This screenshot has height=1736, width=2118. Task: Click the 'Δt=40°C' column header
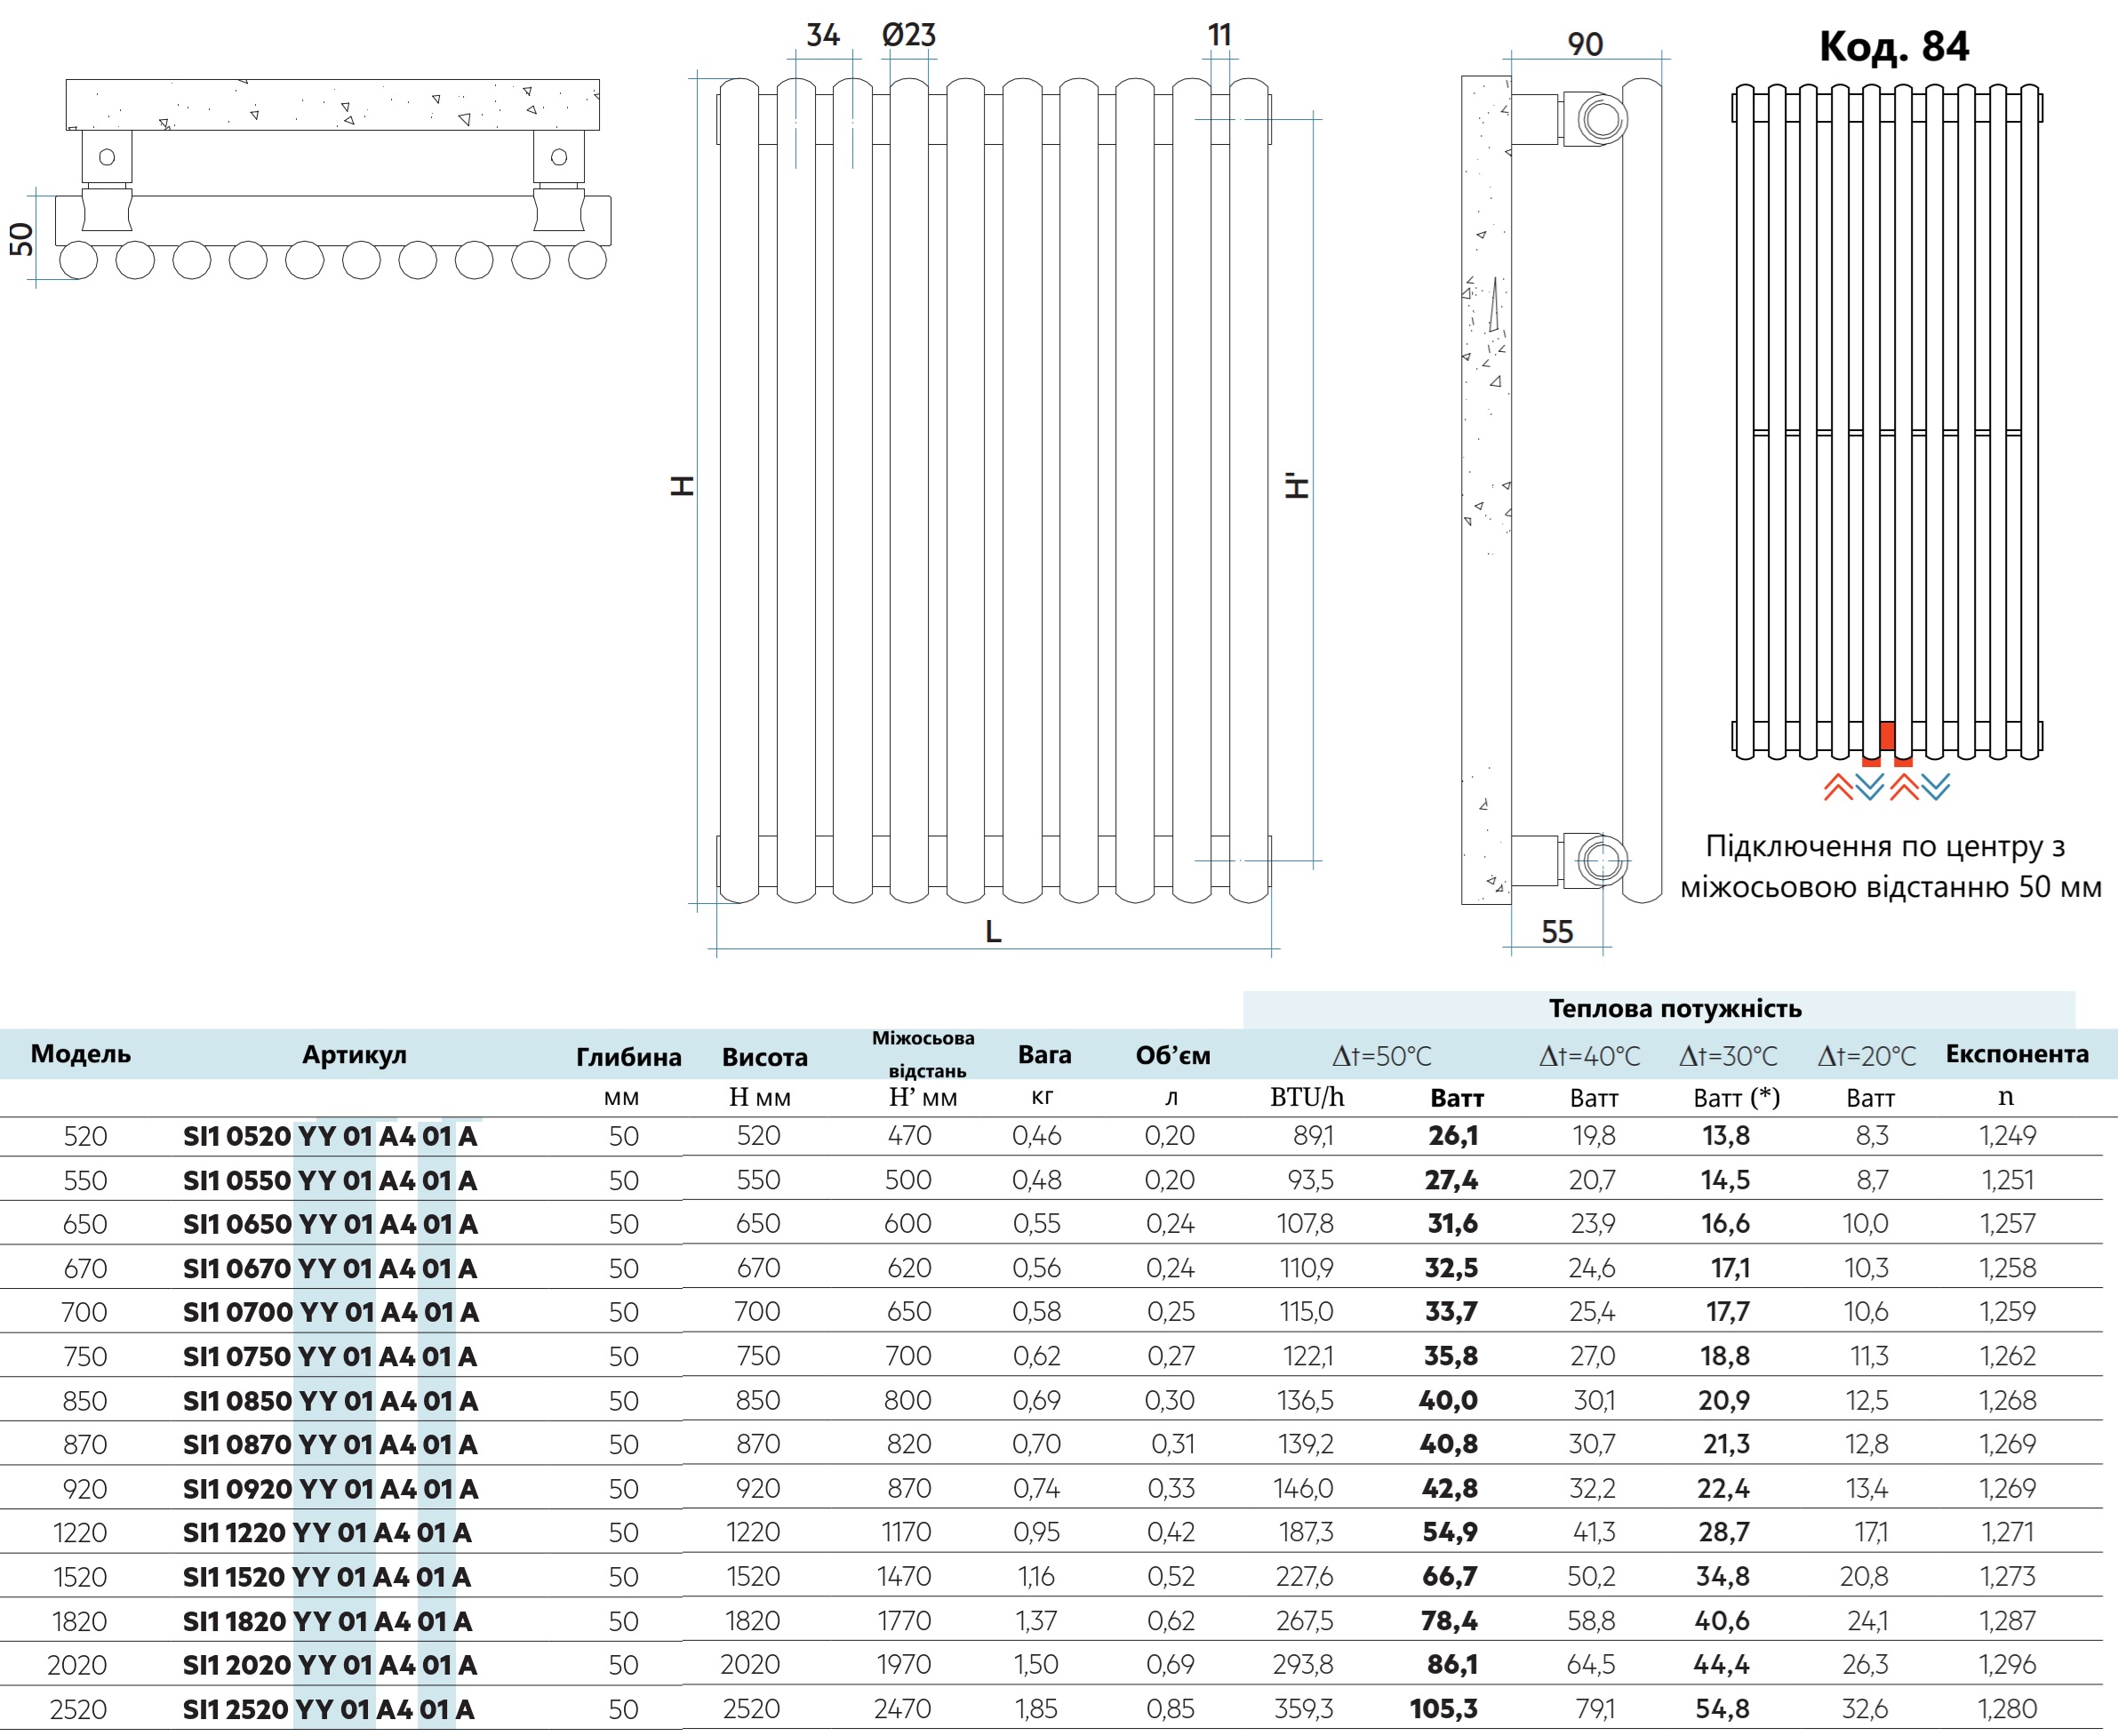pos(1590,1056)
